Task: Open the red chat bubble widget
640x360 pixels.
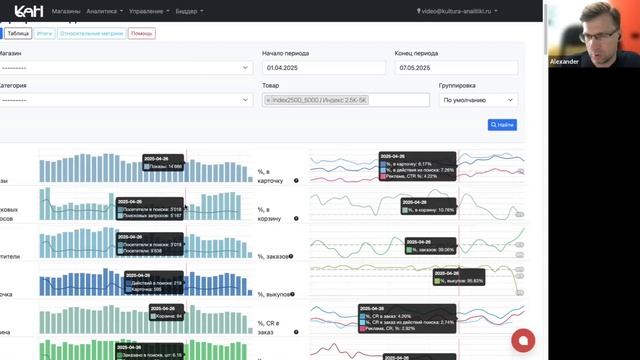Action: [x=523, y=340]
